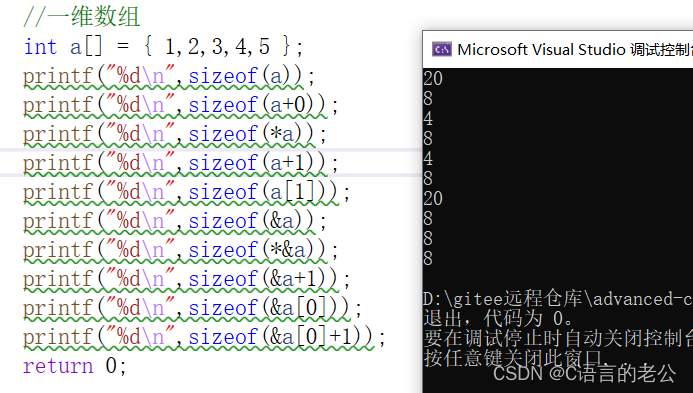Click the first console output 20

[x=433, y=79]
